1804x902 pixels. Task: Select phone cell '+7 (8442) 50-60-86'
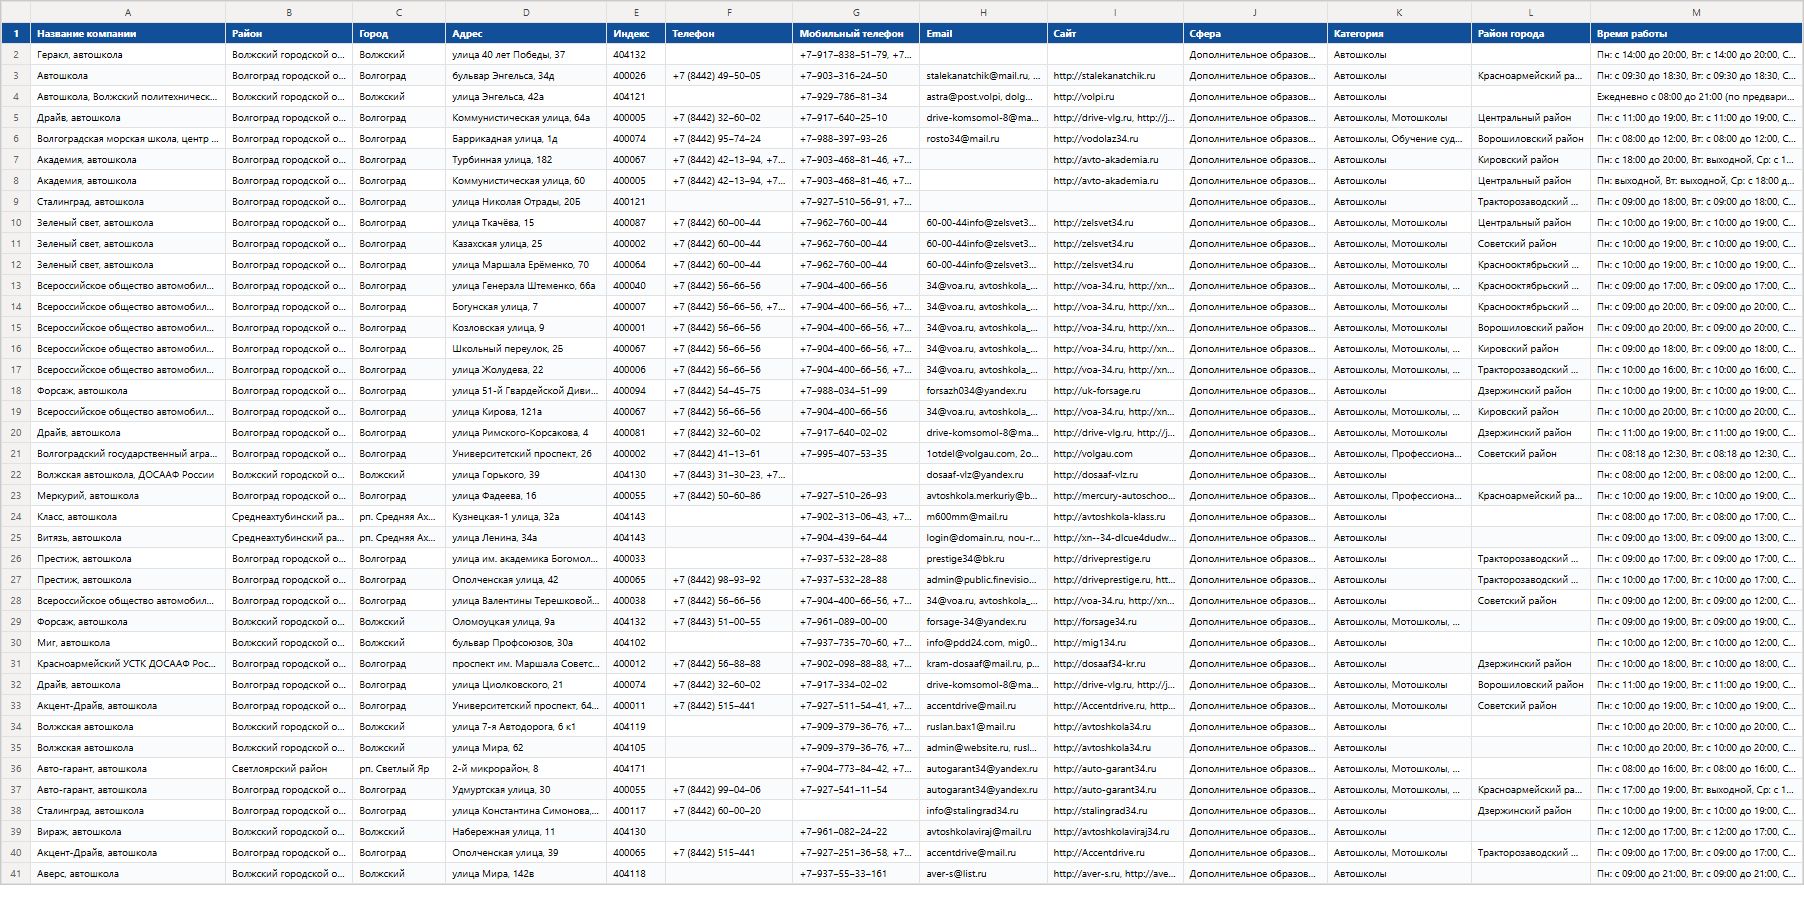click(x=729, y=496)
